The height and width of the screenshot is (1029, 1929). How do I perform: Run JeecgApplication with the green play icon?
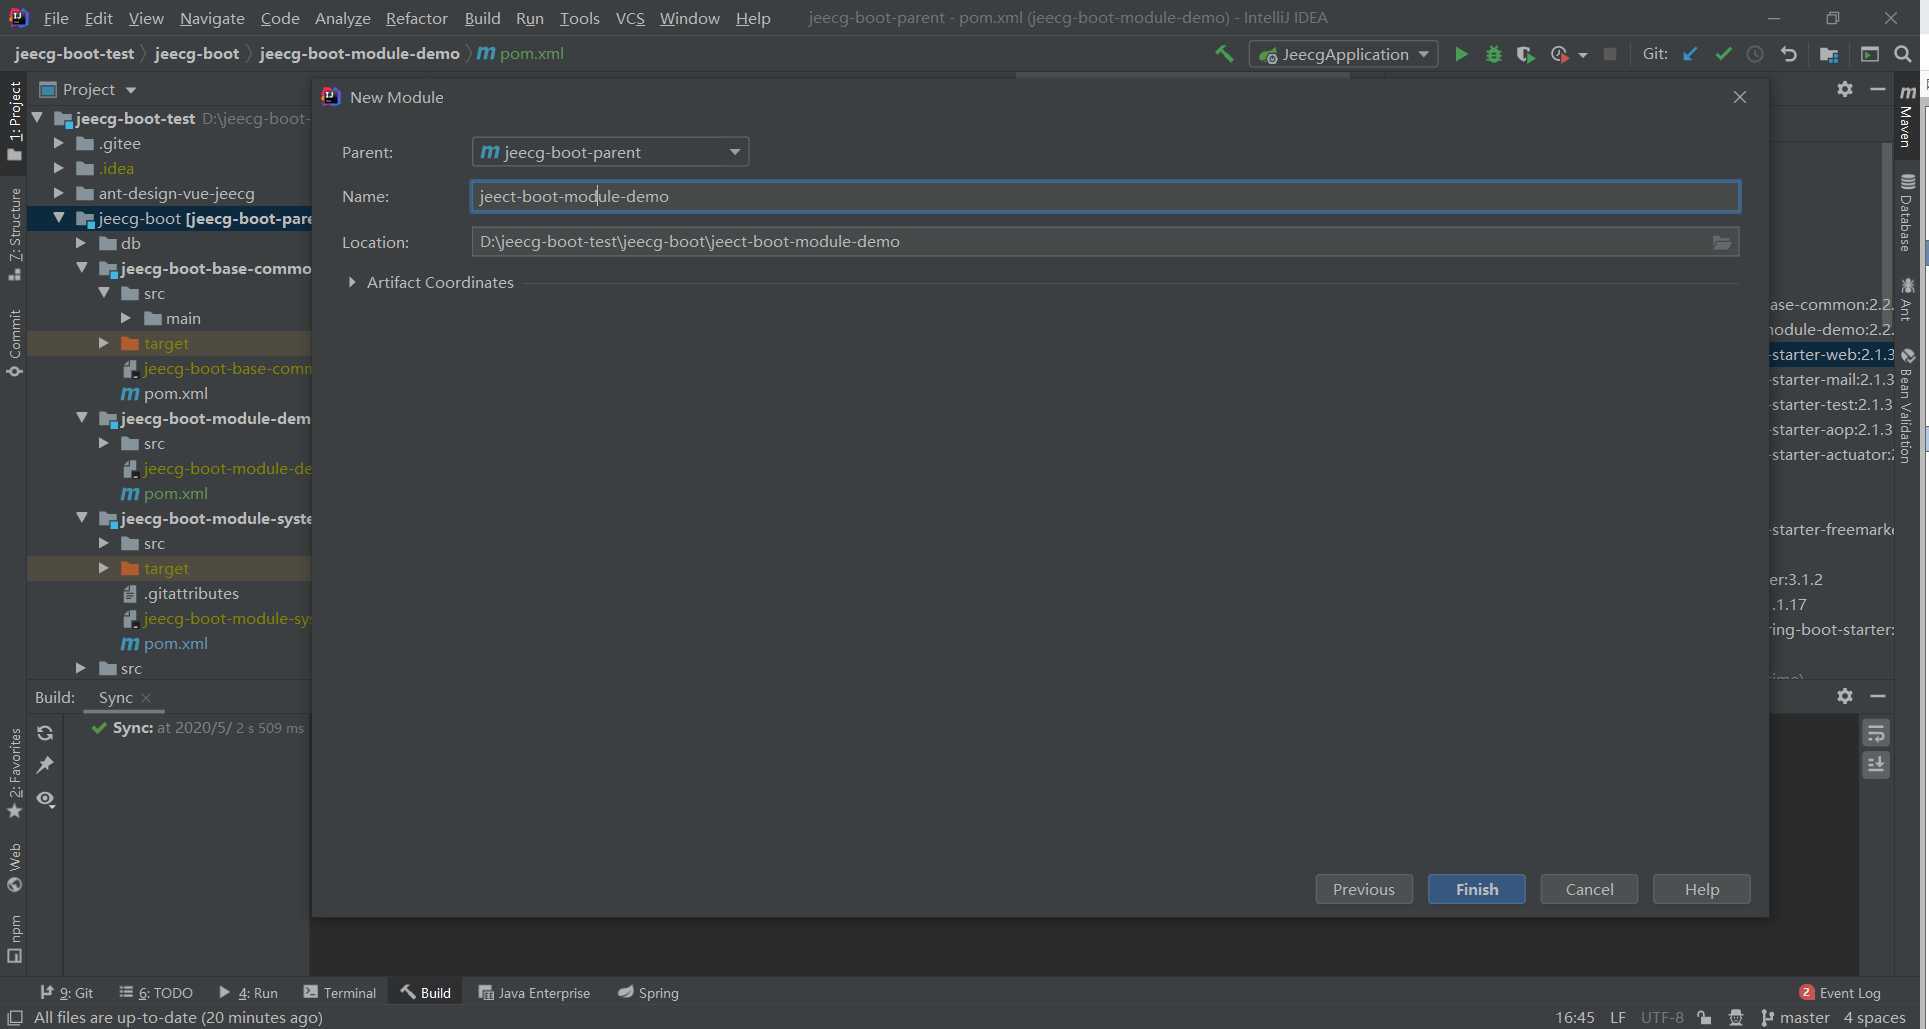click(x=1461, y=54)
